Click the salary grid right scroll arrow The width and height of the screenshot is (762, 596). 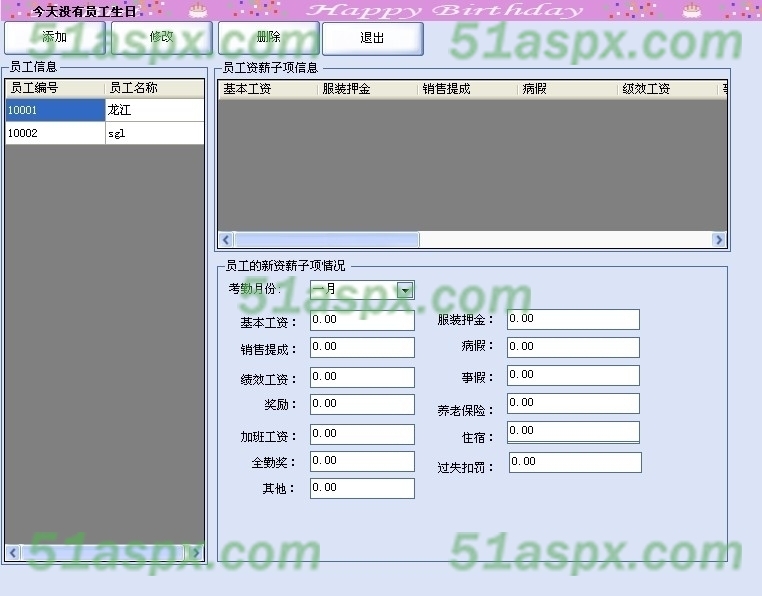coord(719,240)
